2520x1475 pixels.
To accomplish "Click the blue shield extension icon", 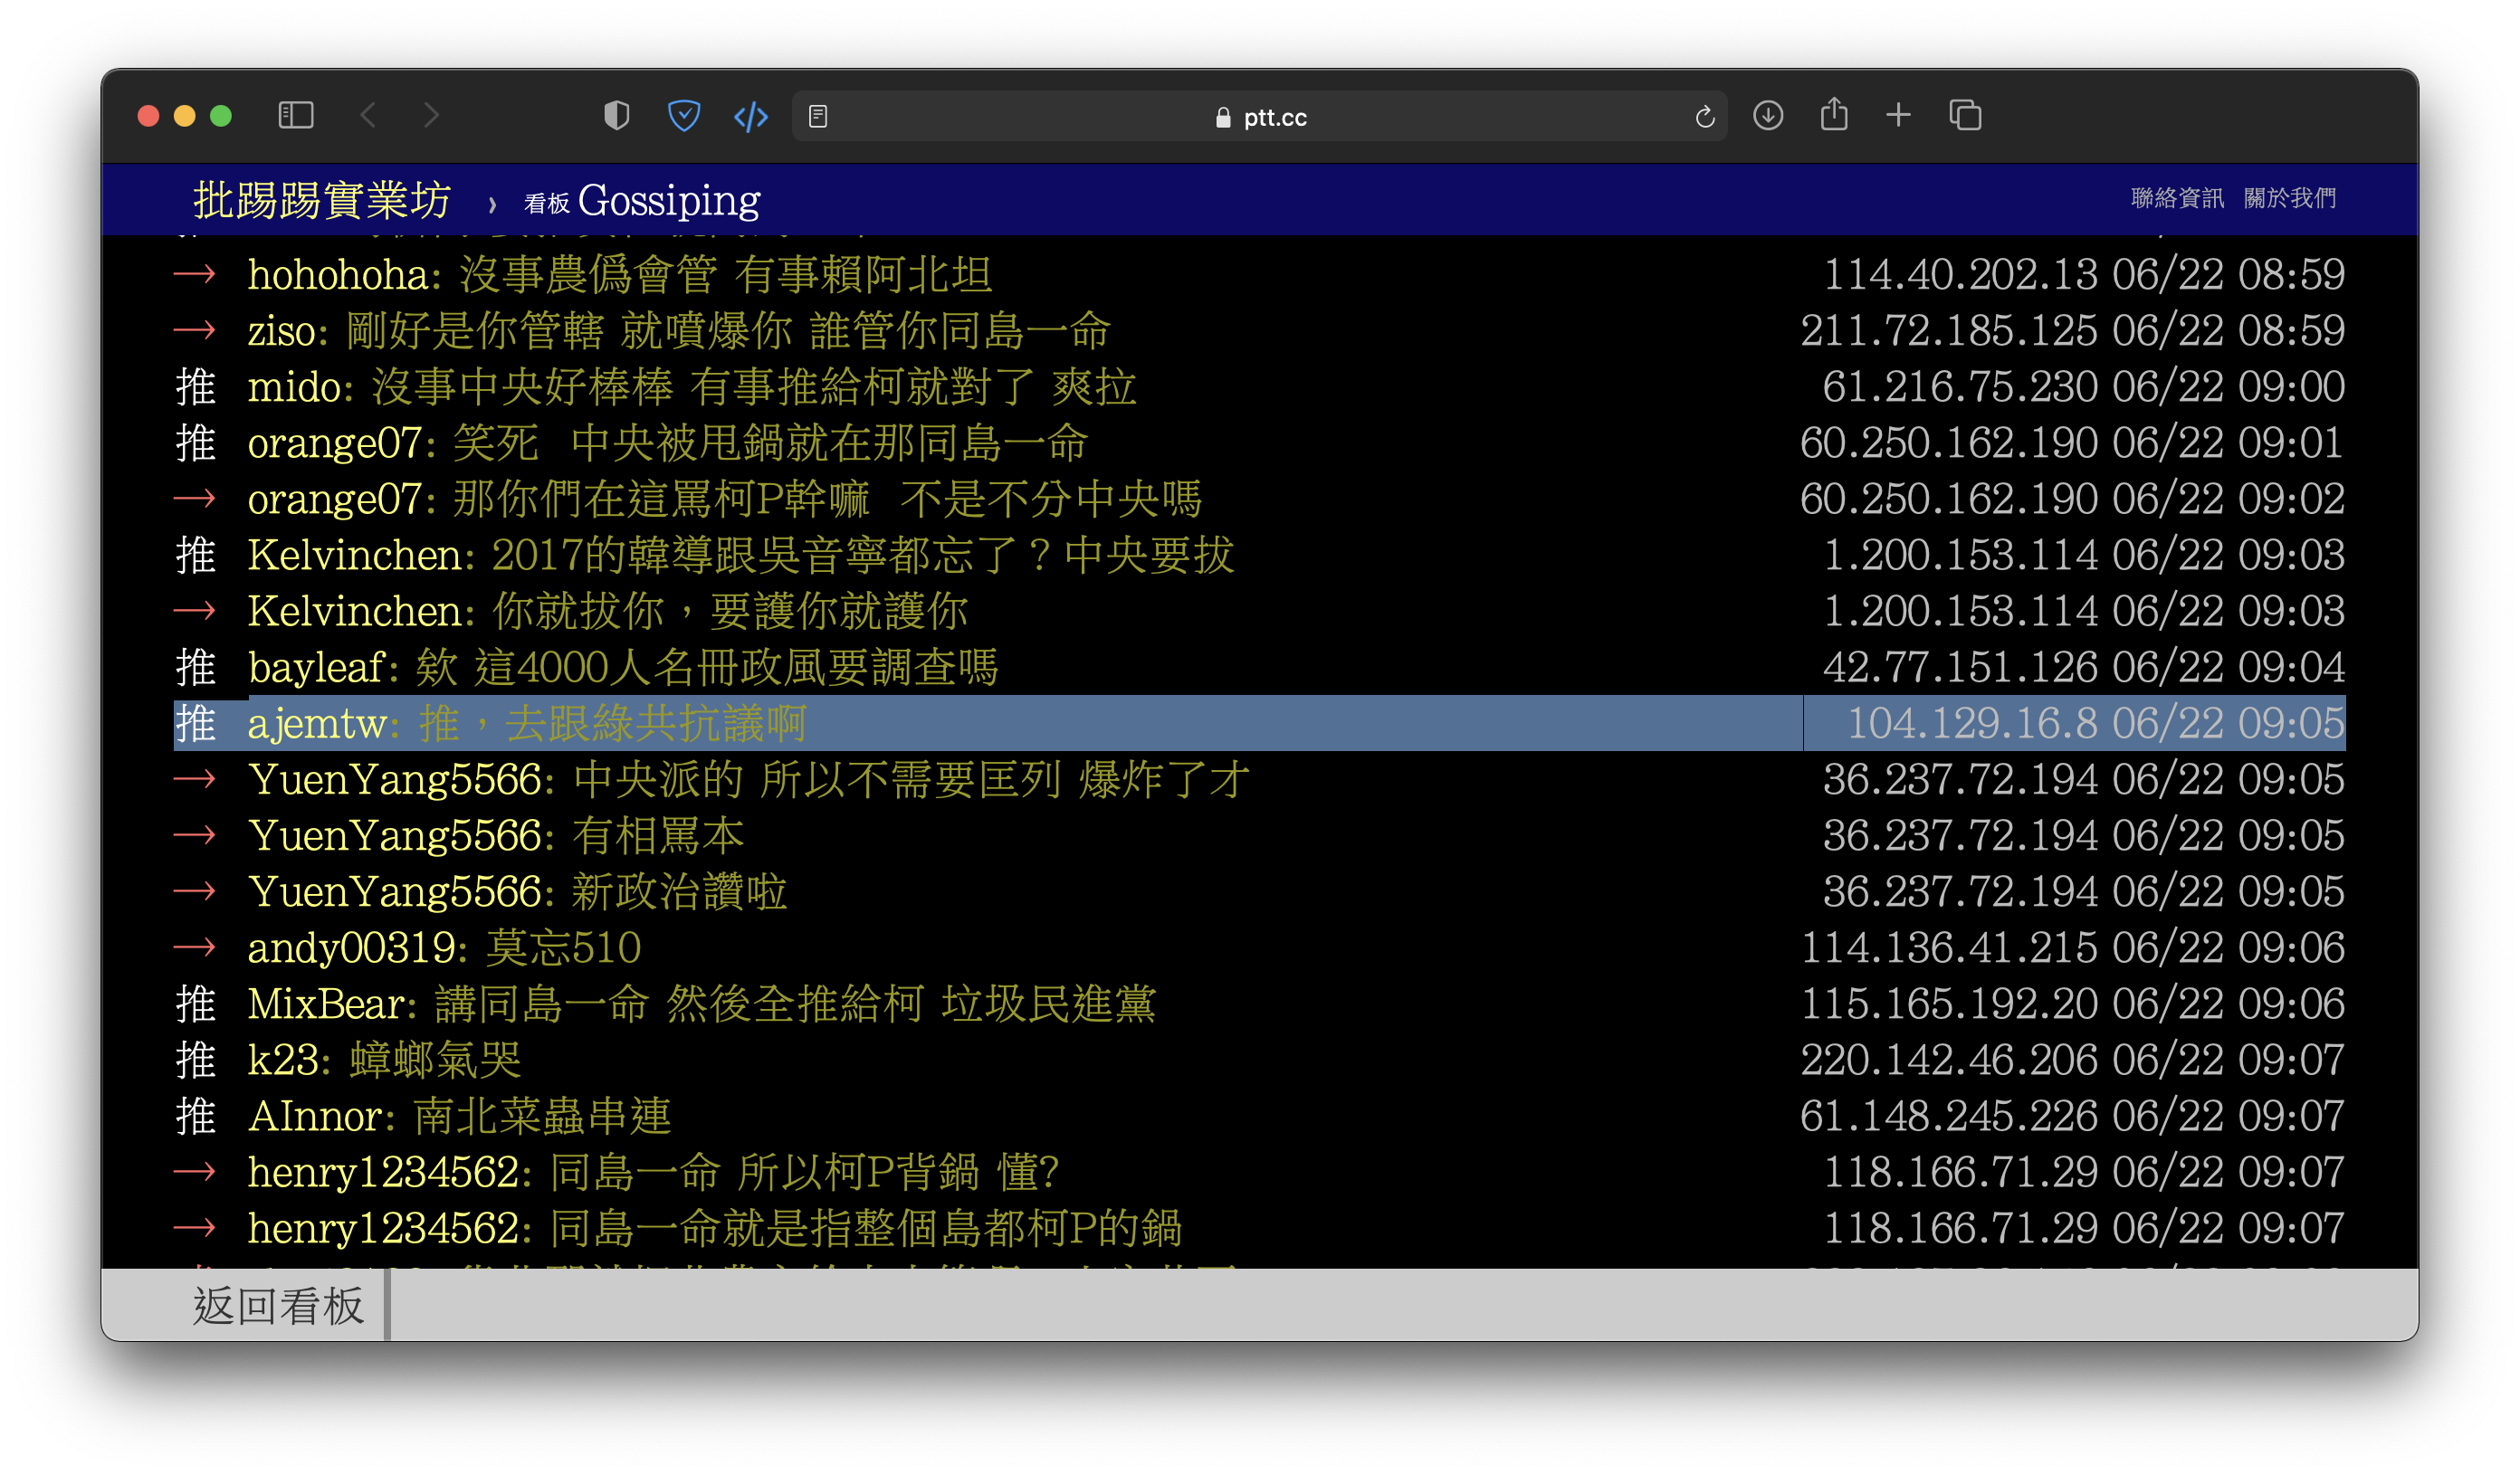I will (x=684, y=116).
